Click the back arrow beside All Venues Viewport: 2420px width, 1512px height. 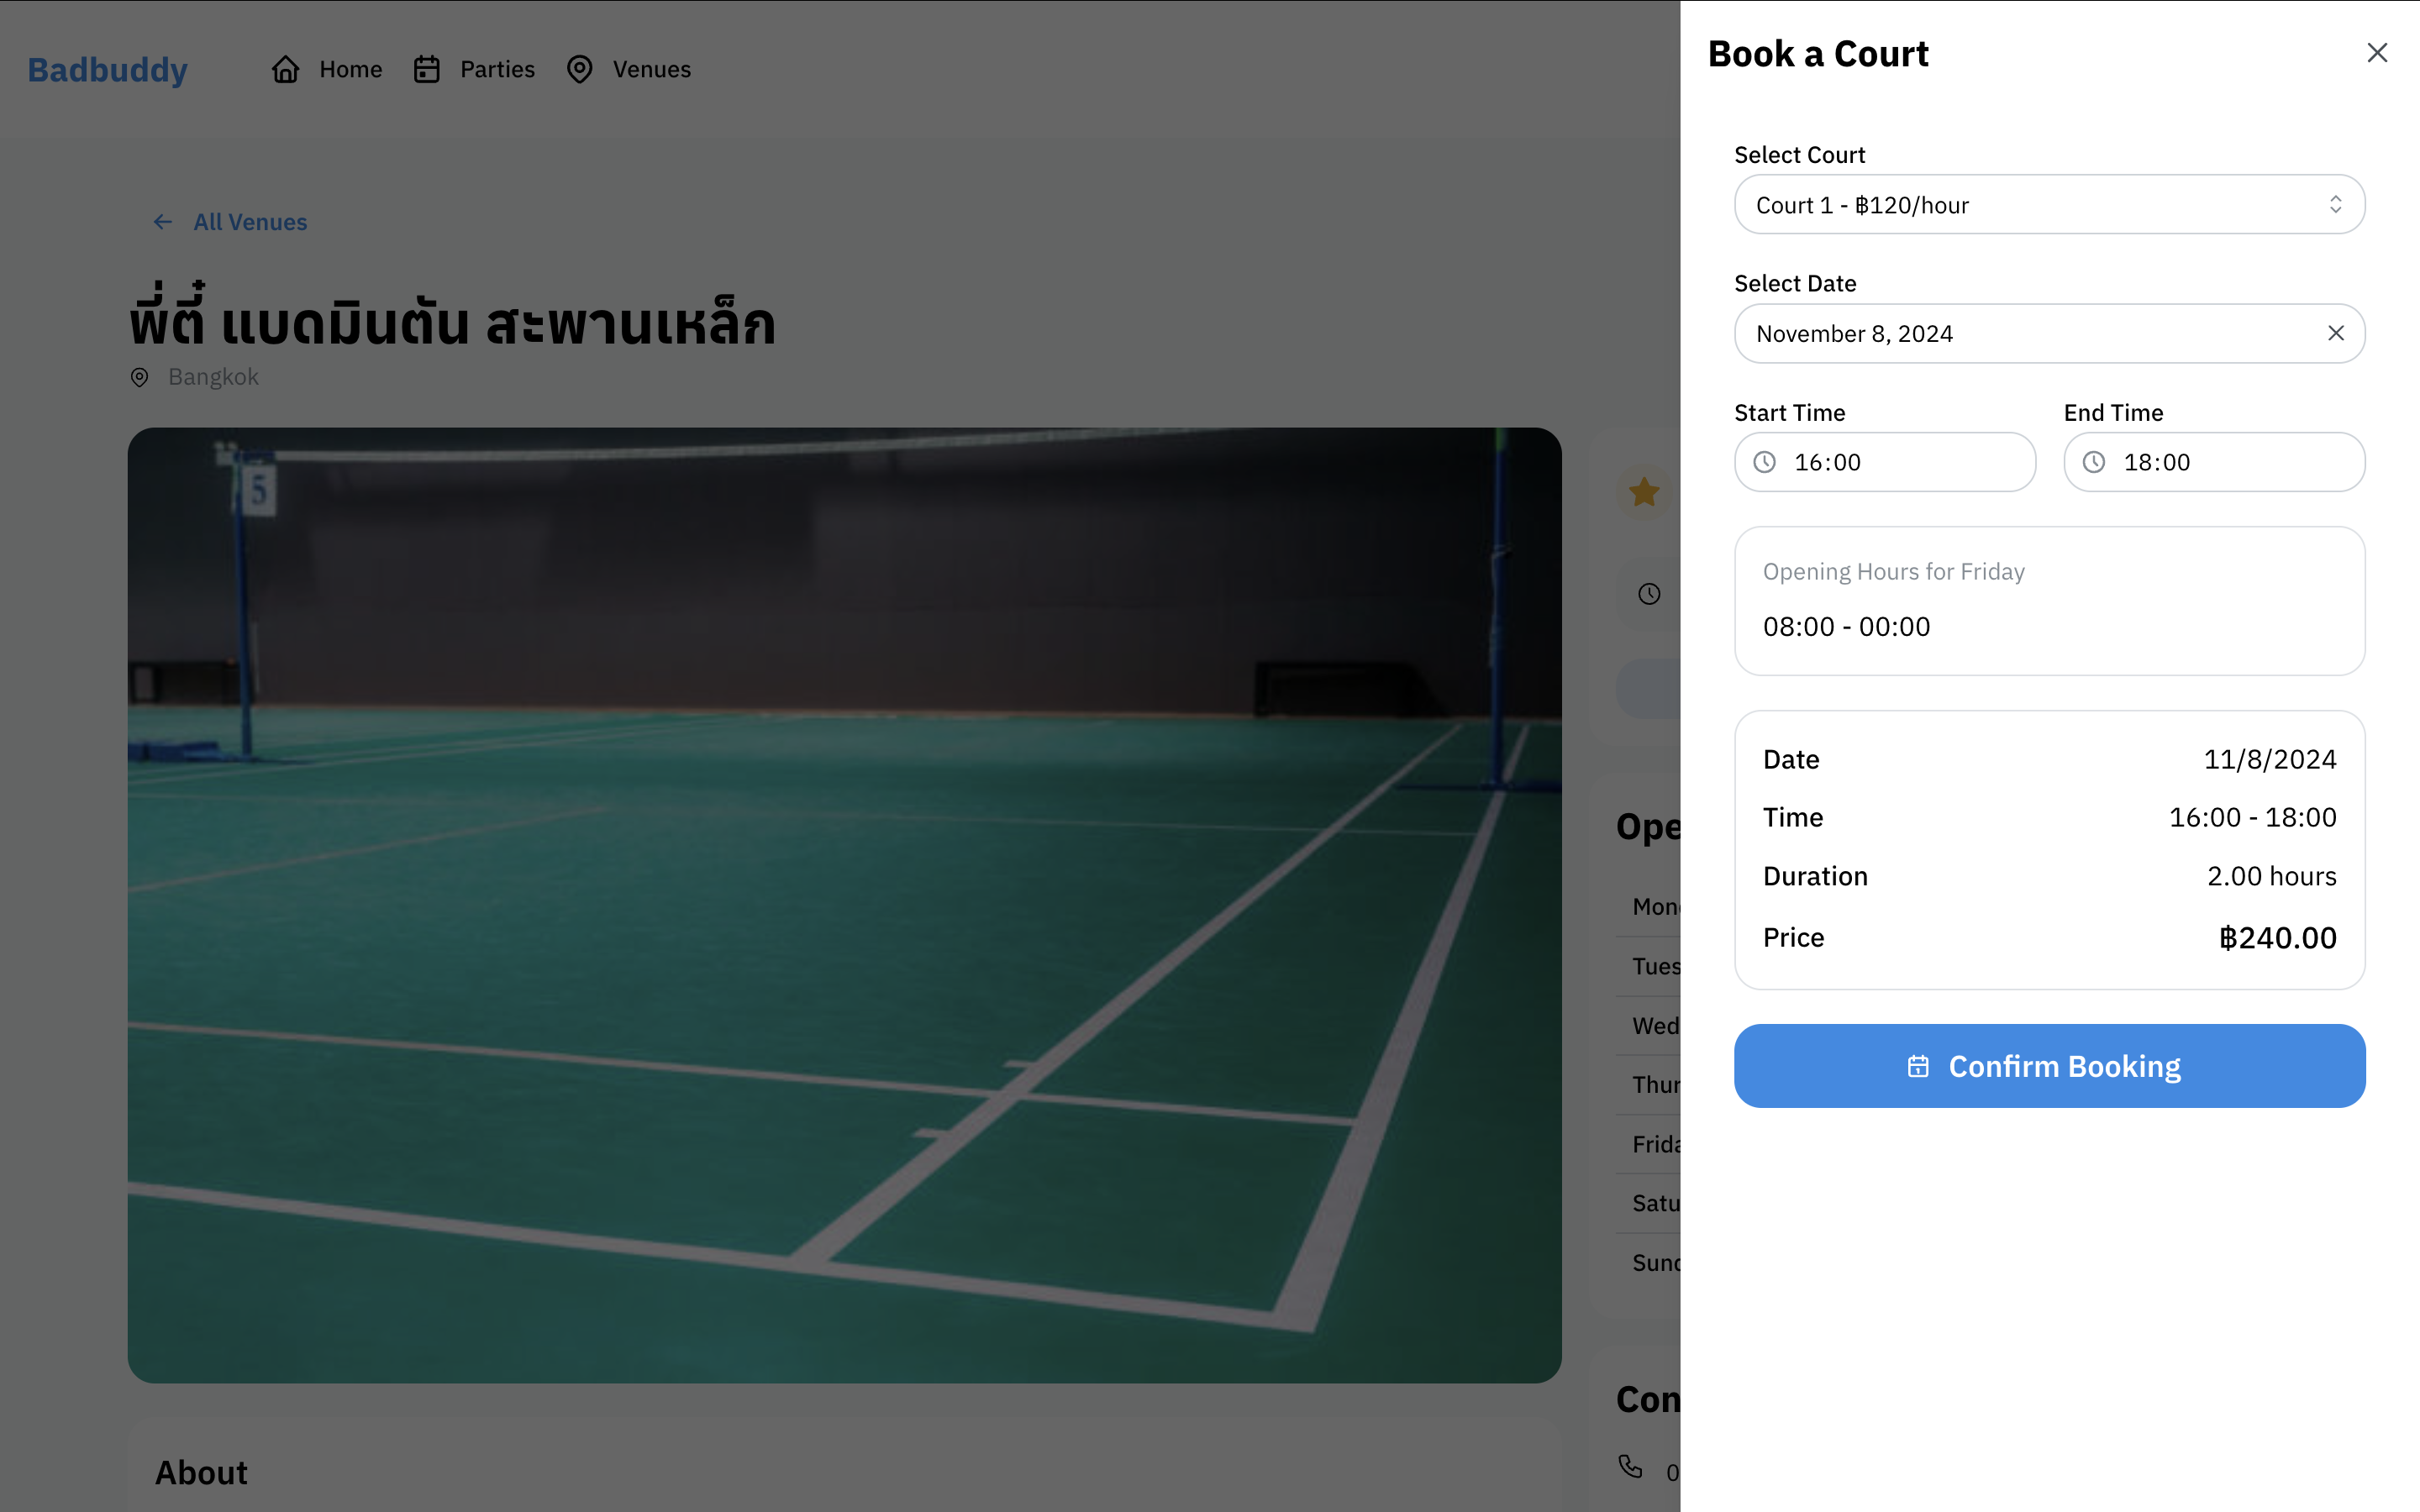point(163,222)
